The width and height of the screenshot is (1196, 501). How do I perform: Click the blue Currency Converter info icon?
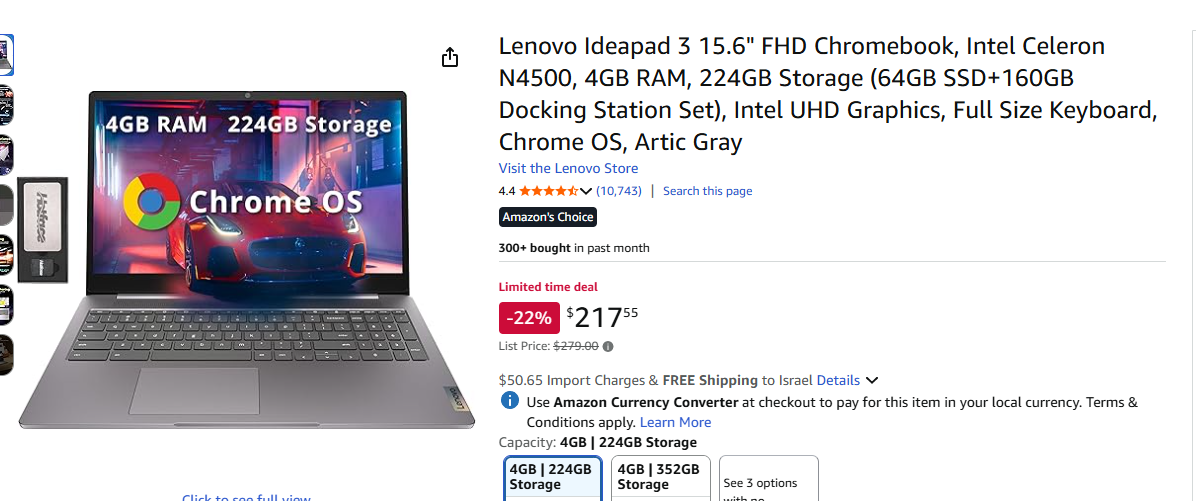tap(510, 402)
